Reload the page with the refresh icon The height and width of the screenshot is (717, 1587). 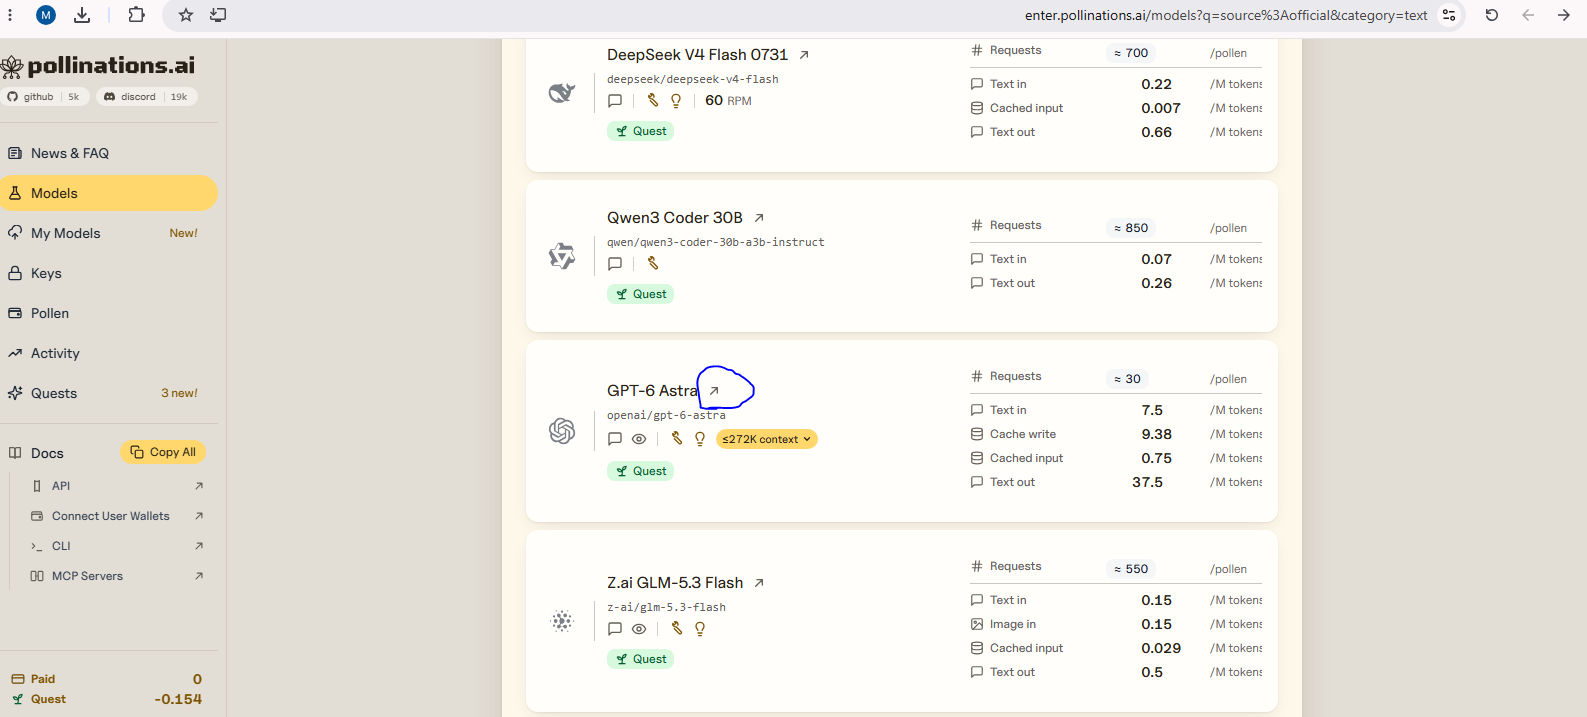pyautogui.click(x=1492, y=15)
